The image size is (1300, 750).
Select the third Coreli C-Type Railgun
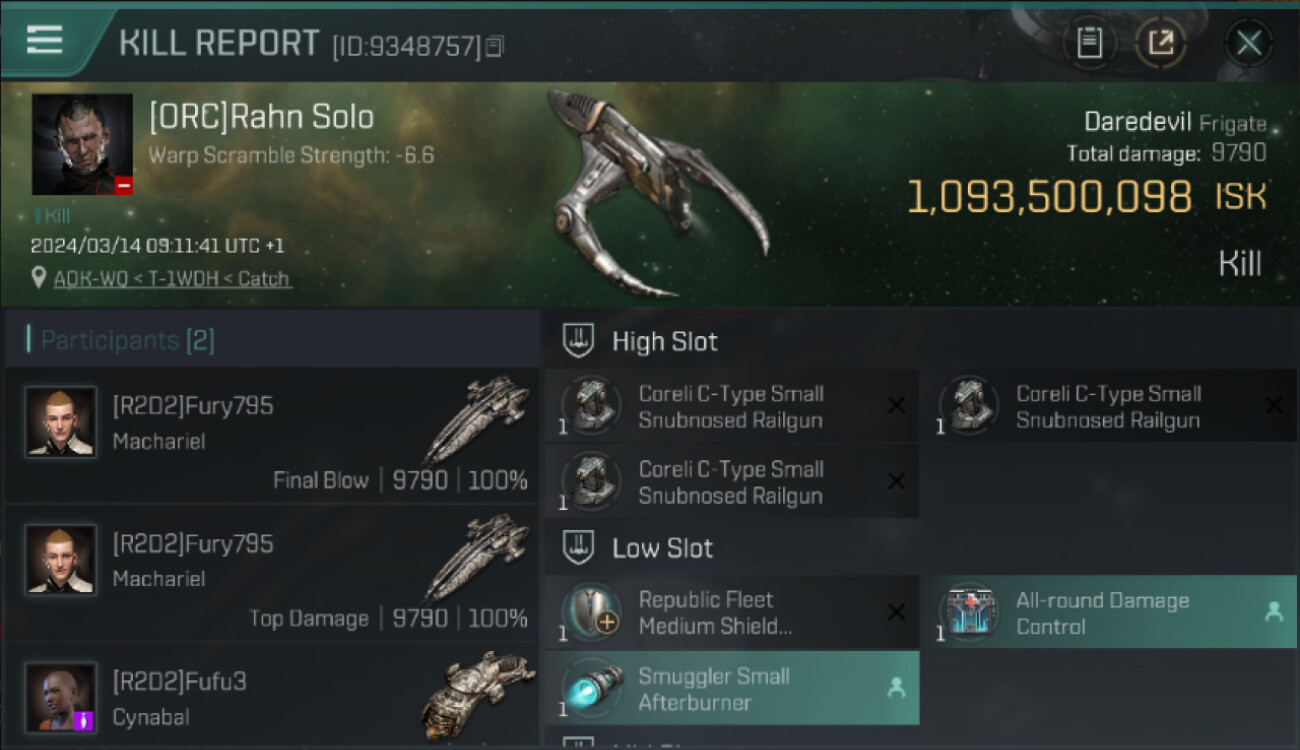click(731, 482)
